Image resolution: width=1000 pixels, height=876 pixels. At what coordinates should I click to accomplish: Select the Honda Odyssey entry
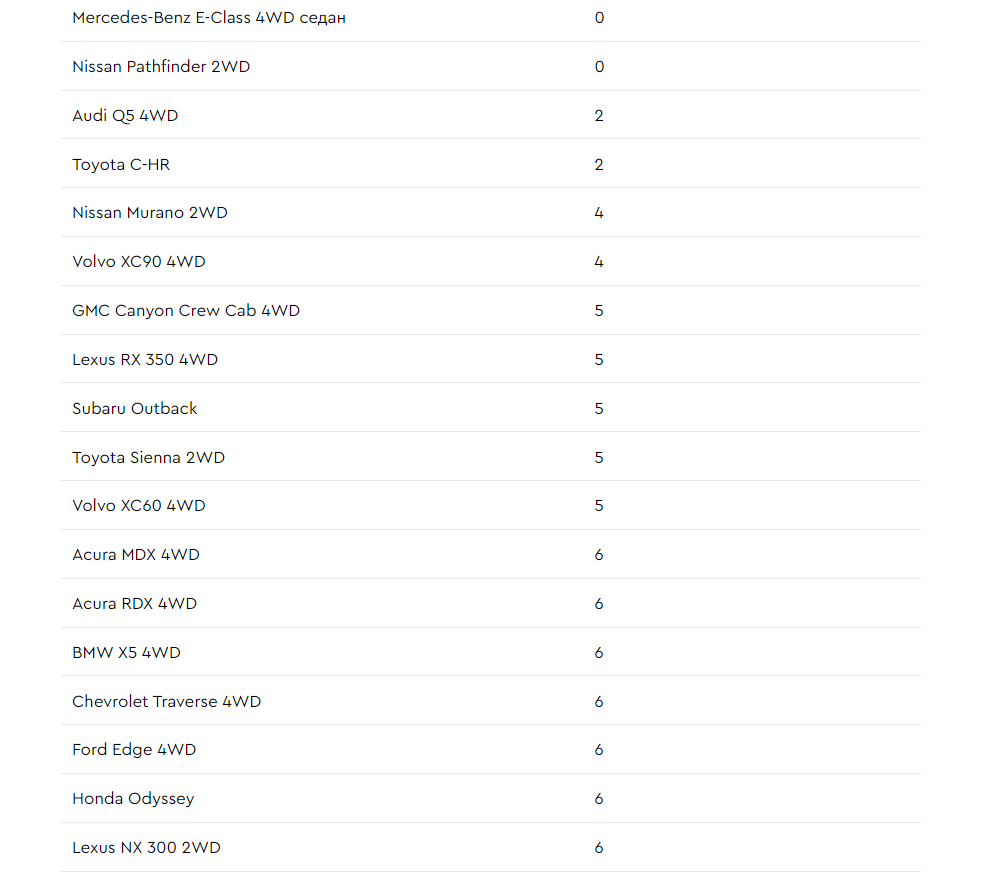[133, 799]
